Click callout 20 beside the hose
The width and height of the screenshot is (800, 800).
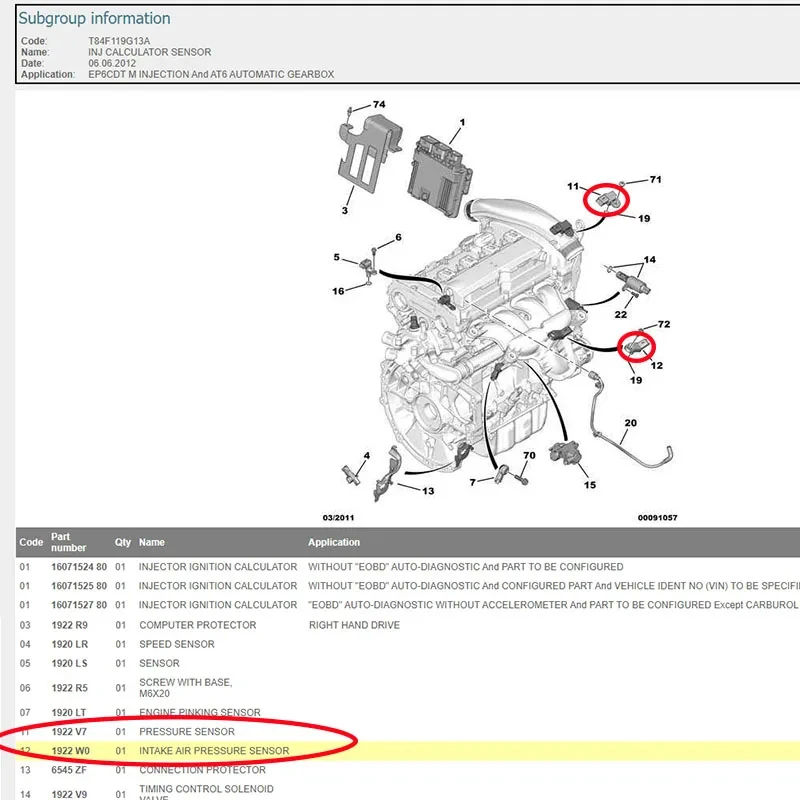(631, 423)
